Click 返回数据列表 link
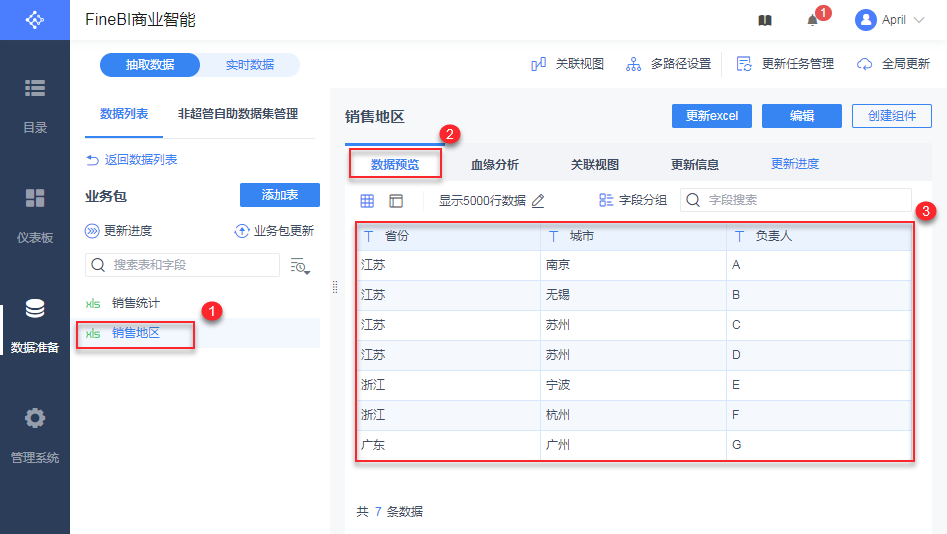947x534 pixels. point(132,160)
